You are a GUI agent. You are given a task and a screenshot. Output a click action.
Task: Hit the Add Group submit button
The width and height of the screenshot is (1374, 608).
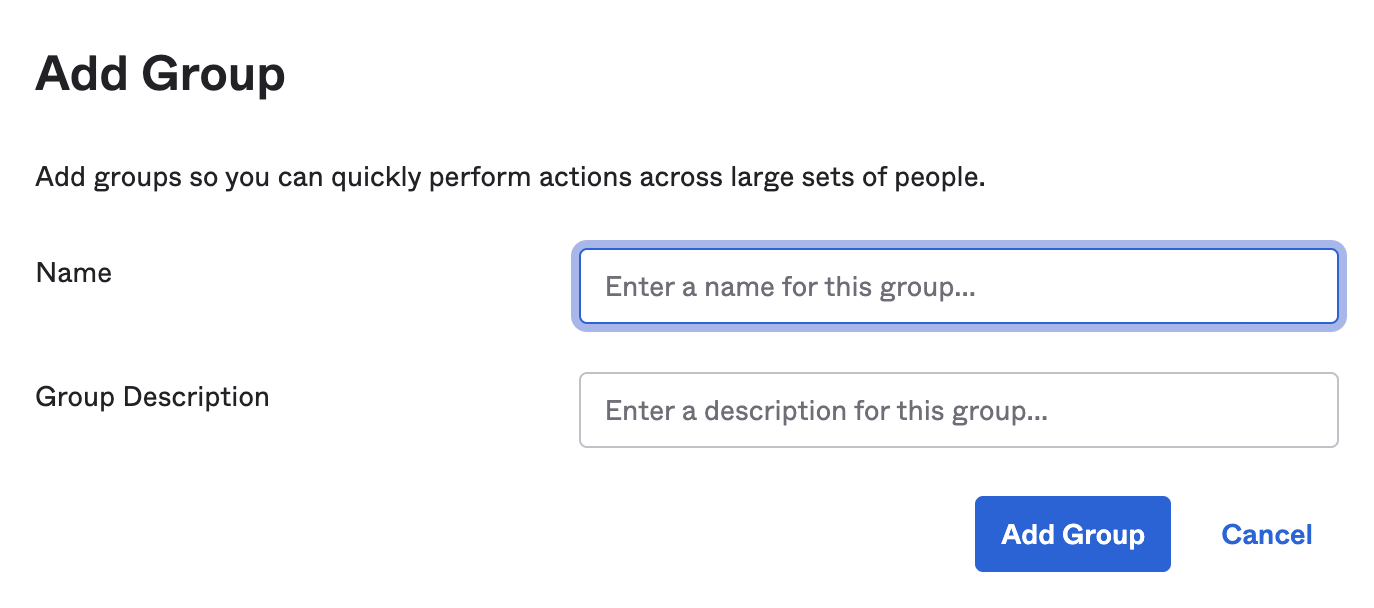pos(1072,535)
